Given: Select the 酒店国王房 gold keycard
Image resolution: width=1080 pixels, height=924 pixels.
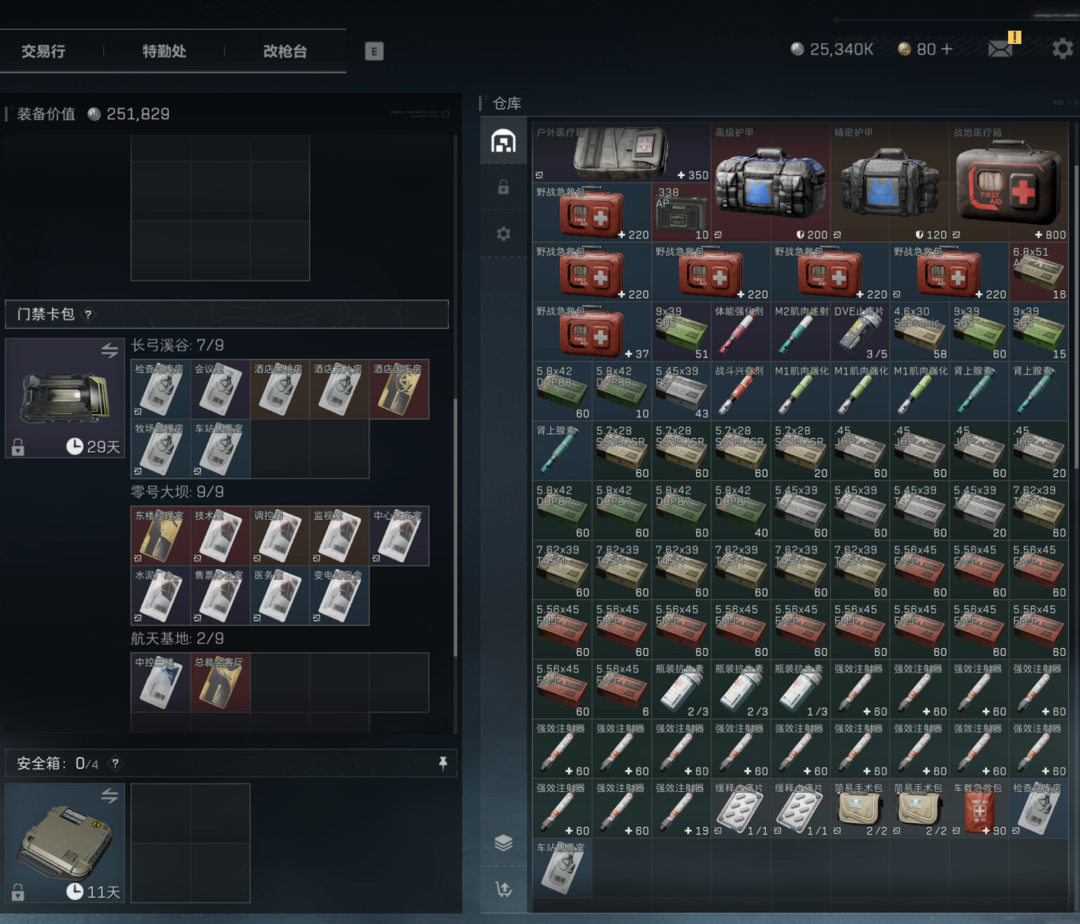Looking at the screenshot, I should [x=399, y=389].
